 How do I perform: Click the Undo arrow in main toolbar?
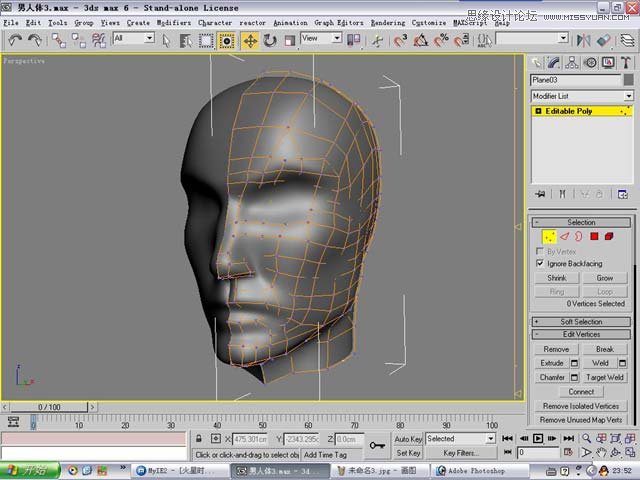point(15,40)
